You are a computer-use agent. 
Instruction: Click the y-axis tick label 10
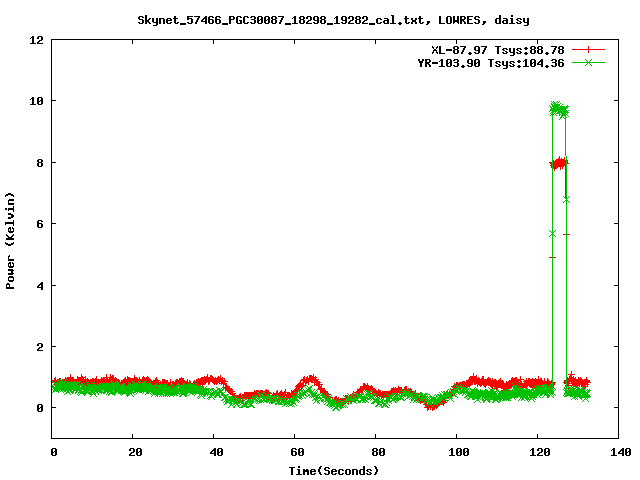[36, 101]
